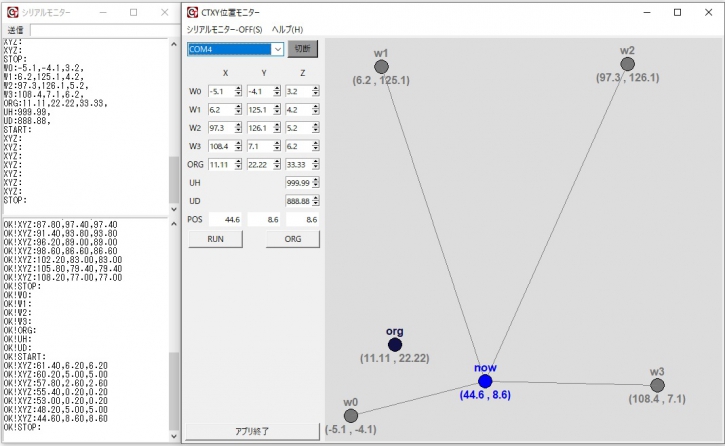The image size is (725, 446).
Task: Adjust the UH value spinner
Action: pyautogui.click(x=317, y=183)
